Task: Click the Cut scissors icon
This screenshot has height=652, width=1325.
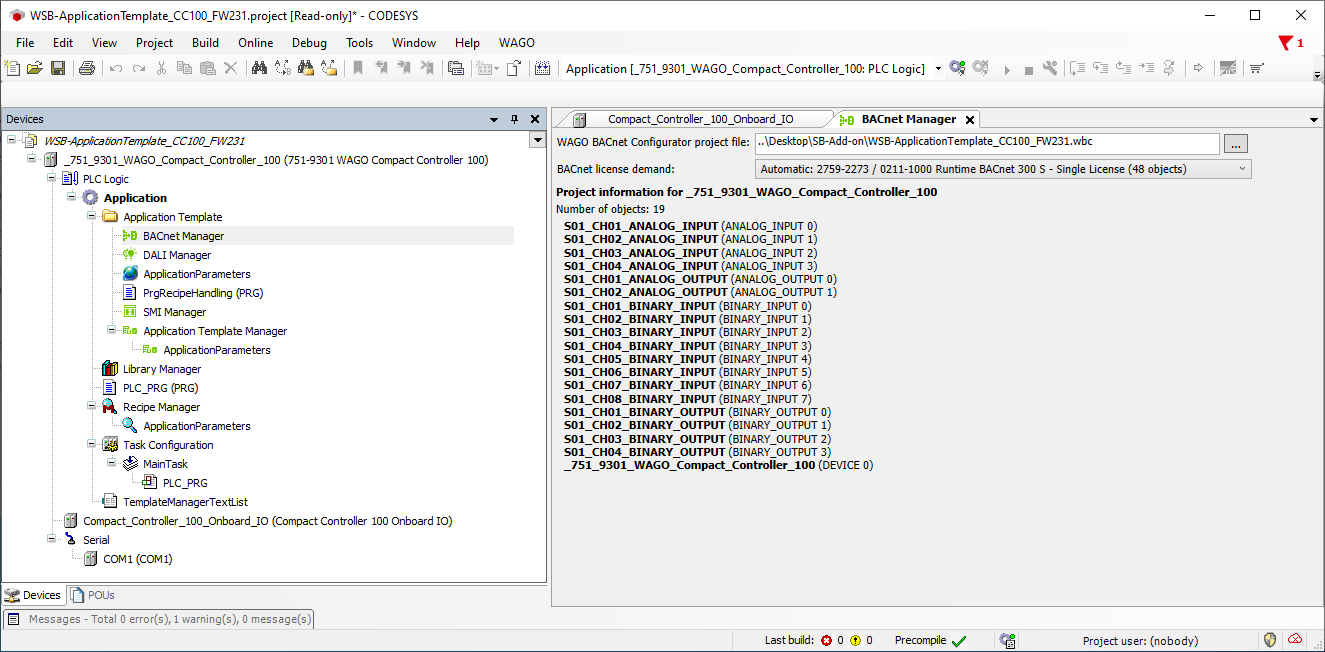Action: click(161, 68)
